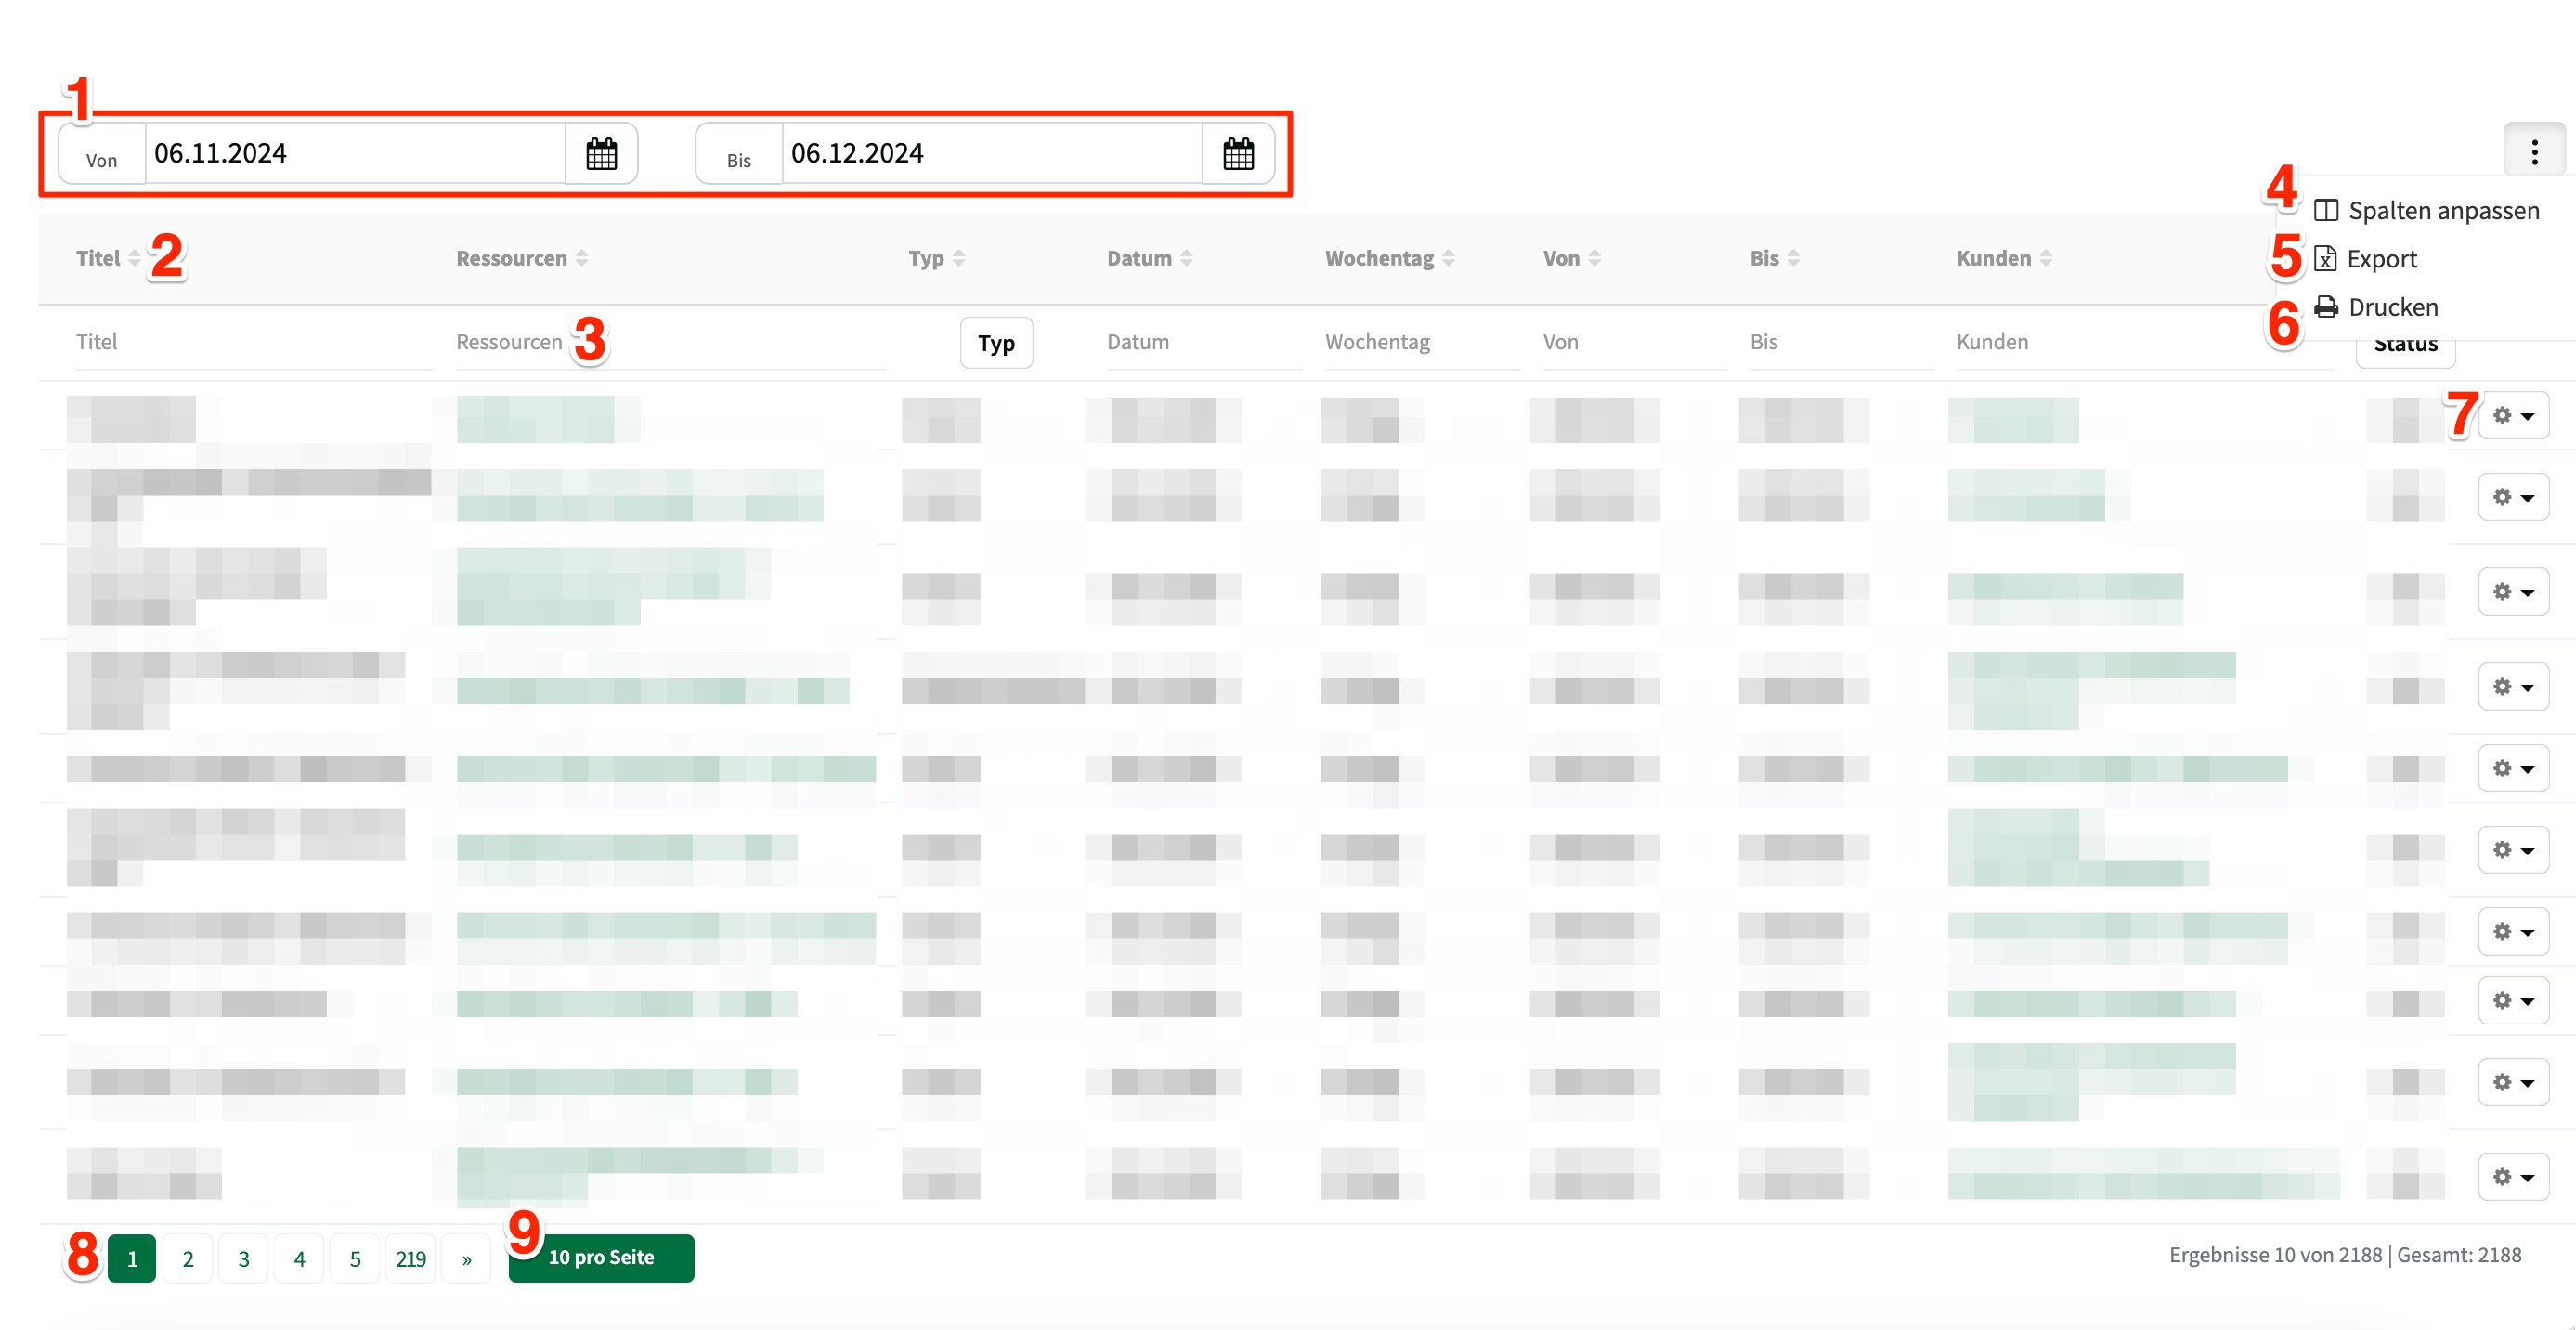Viewport: 2576px width, 1330px height.
Task: Go to page 1
Action: click(132, 1259)
